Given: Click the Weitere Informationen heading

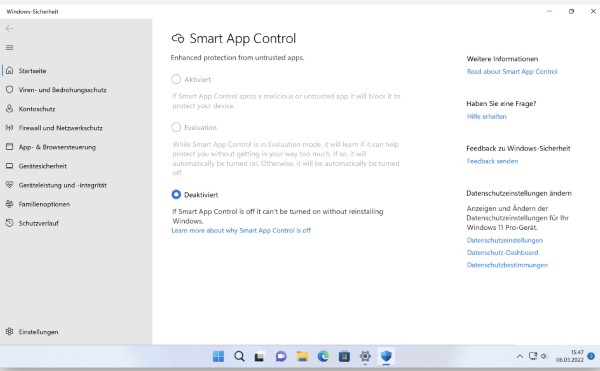Looking at the screenshot, I should click(x=502, y=59).
